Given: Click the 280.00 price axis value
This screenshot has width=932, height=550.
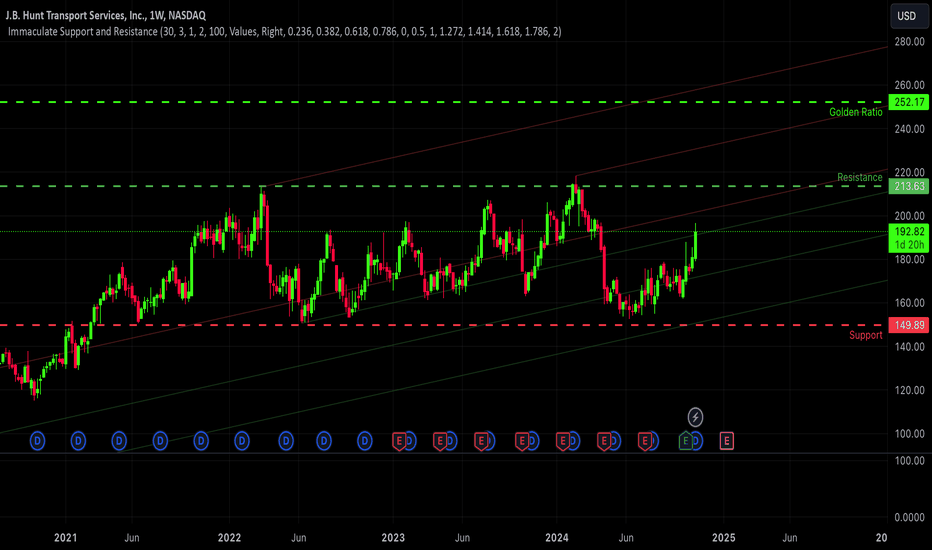Looking at the screenshot, I should pos(909,42).
